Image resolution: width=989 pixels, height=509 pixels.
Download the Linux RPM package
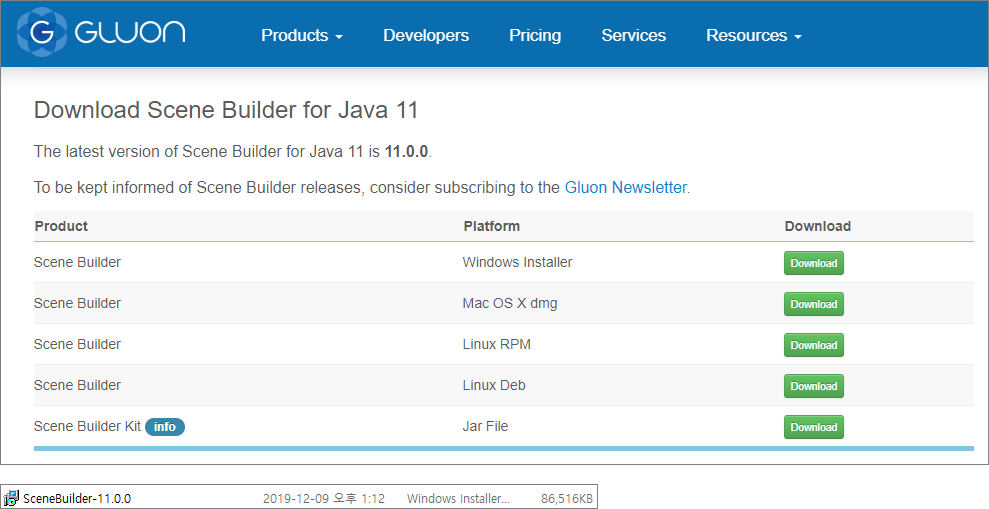click(814, 345)
